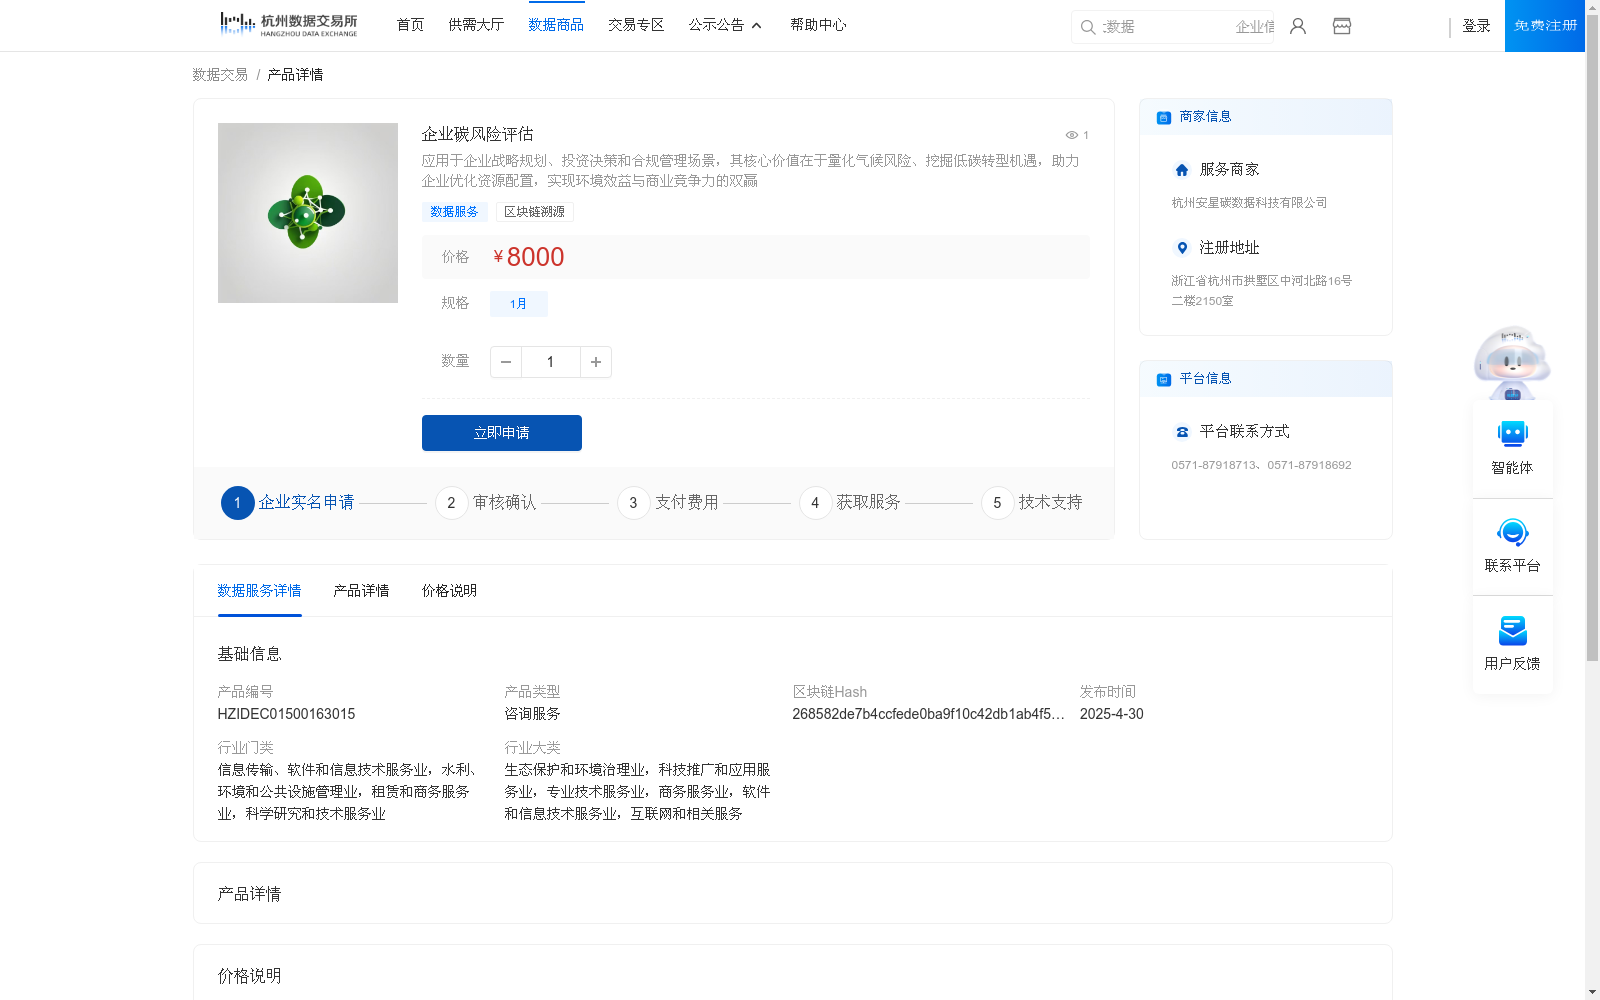Click the floating robot mascot
This screenshot has width=1600, height=1000.
tap(1512, 362)
